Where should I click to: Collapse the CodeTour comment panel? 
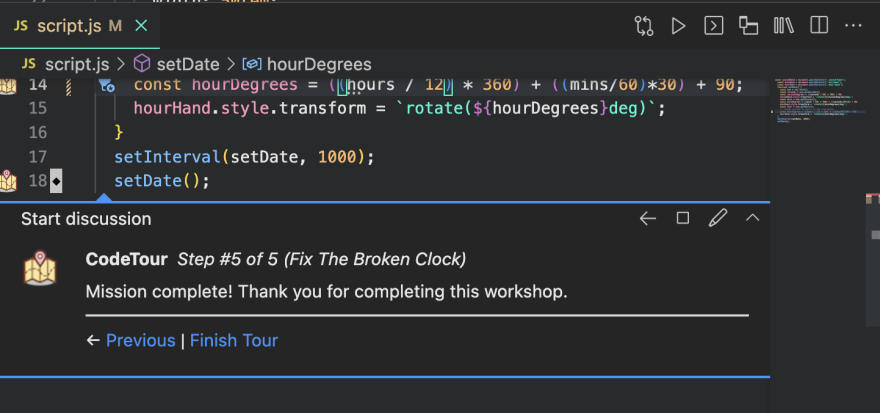[753, 218]
